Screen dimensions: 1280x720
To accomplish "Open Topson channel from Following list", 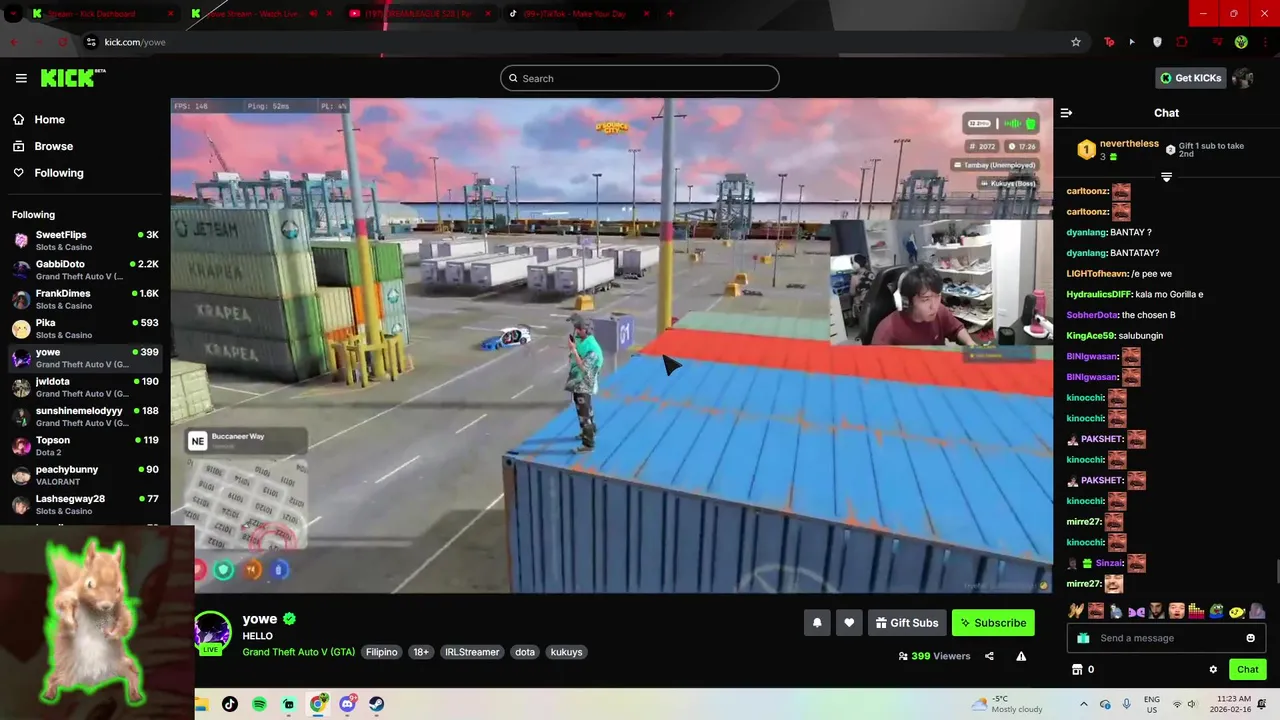I will point(85,445).
